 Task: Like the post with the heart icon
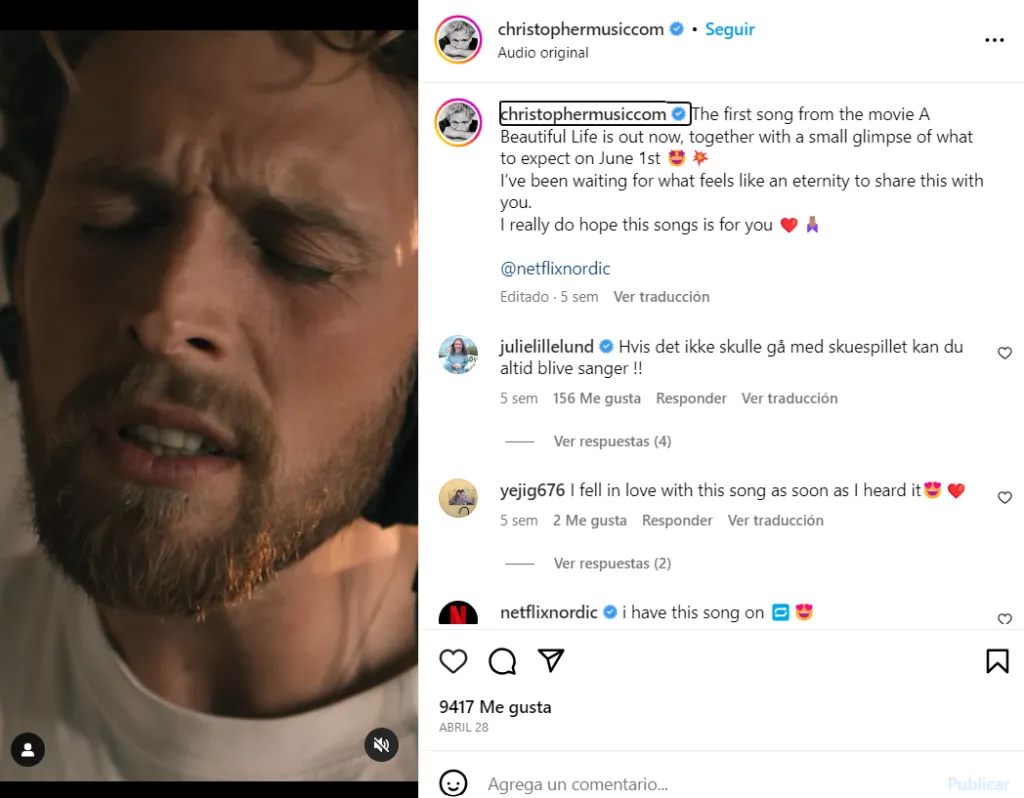(453, 661)
